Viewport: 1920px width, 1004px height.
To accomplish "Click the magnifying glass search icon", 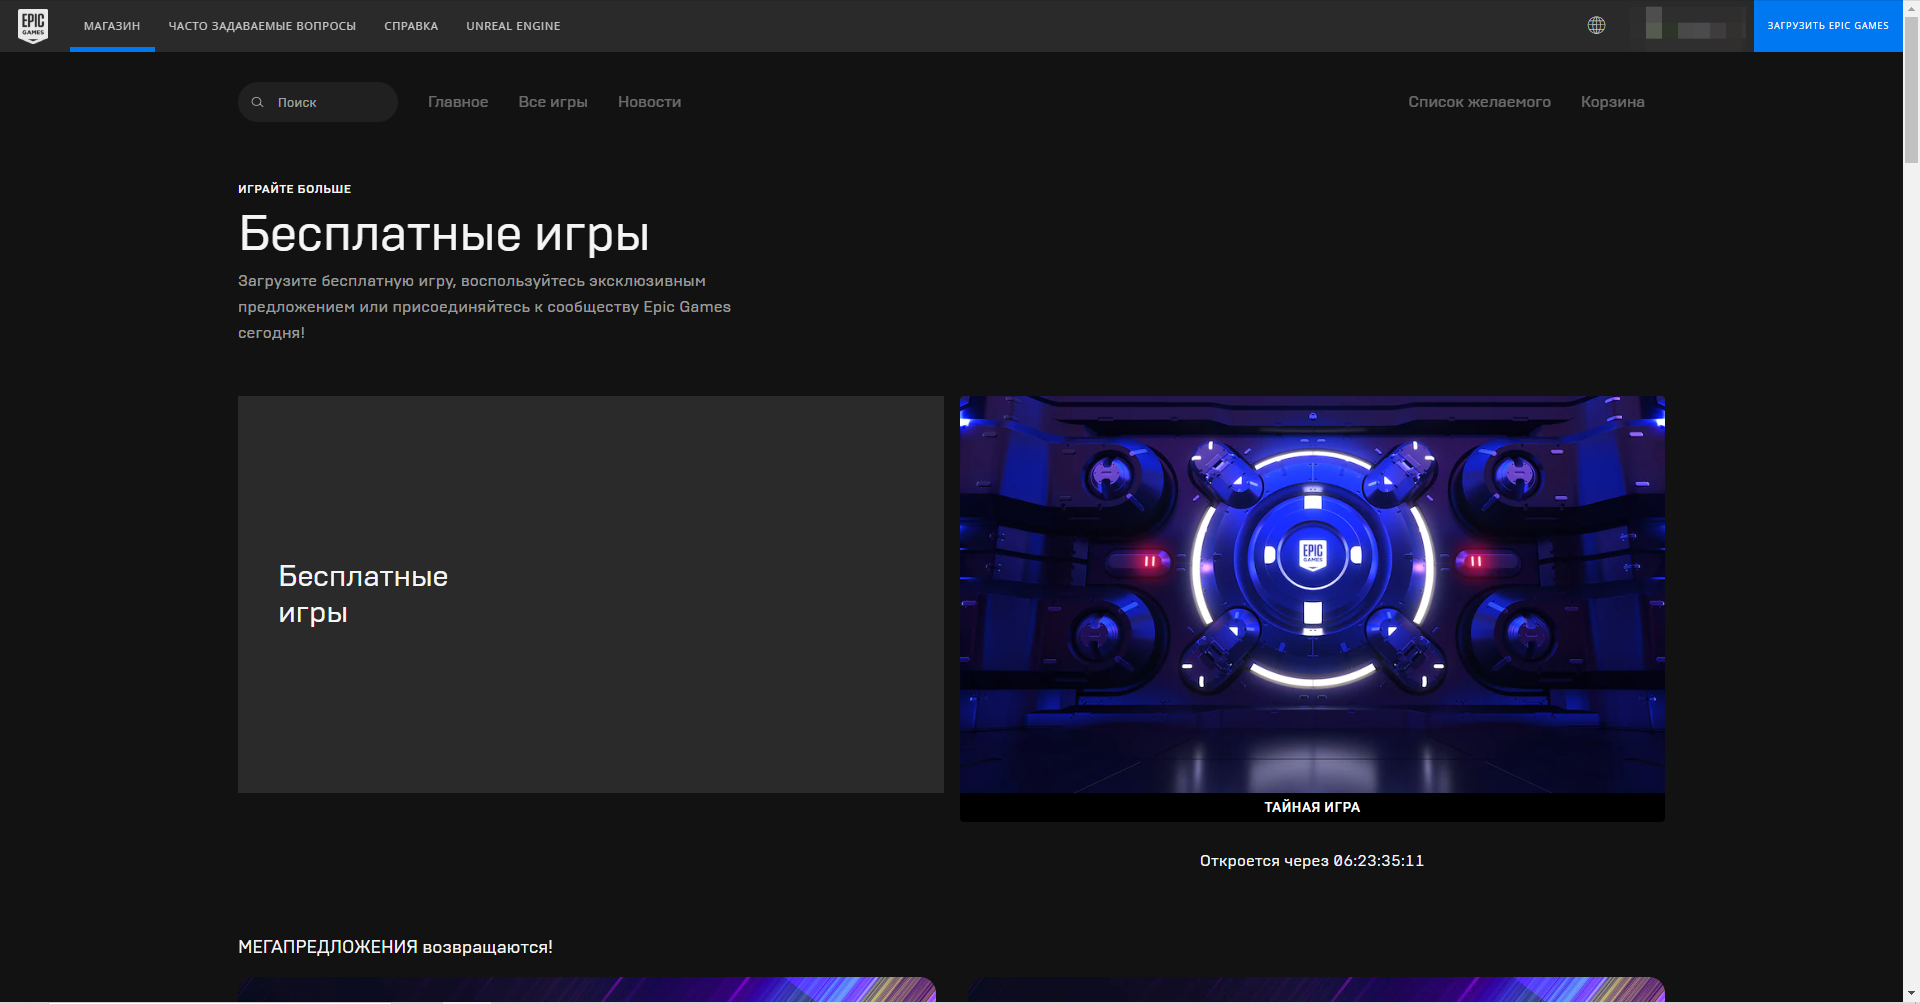I will coord(258,102).
